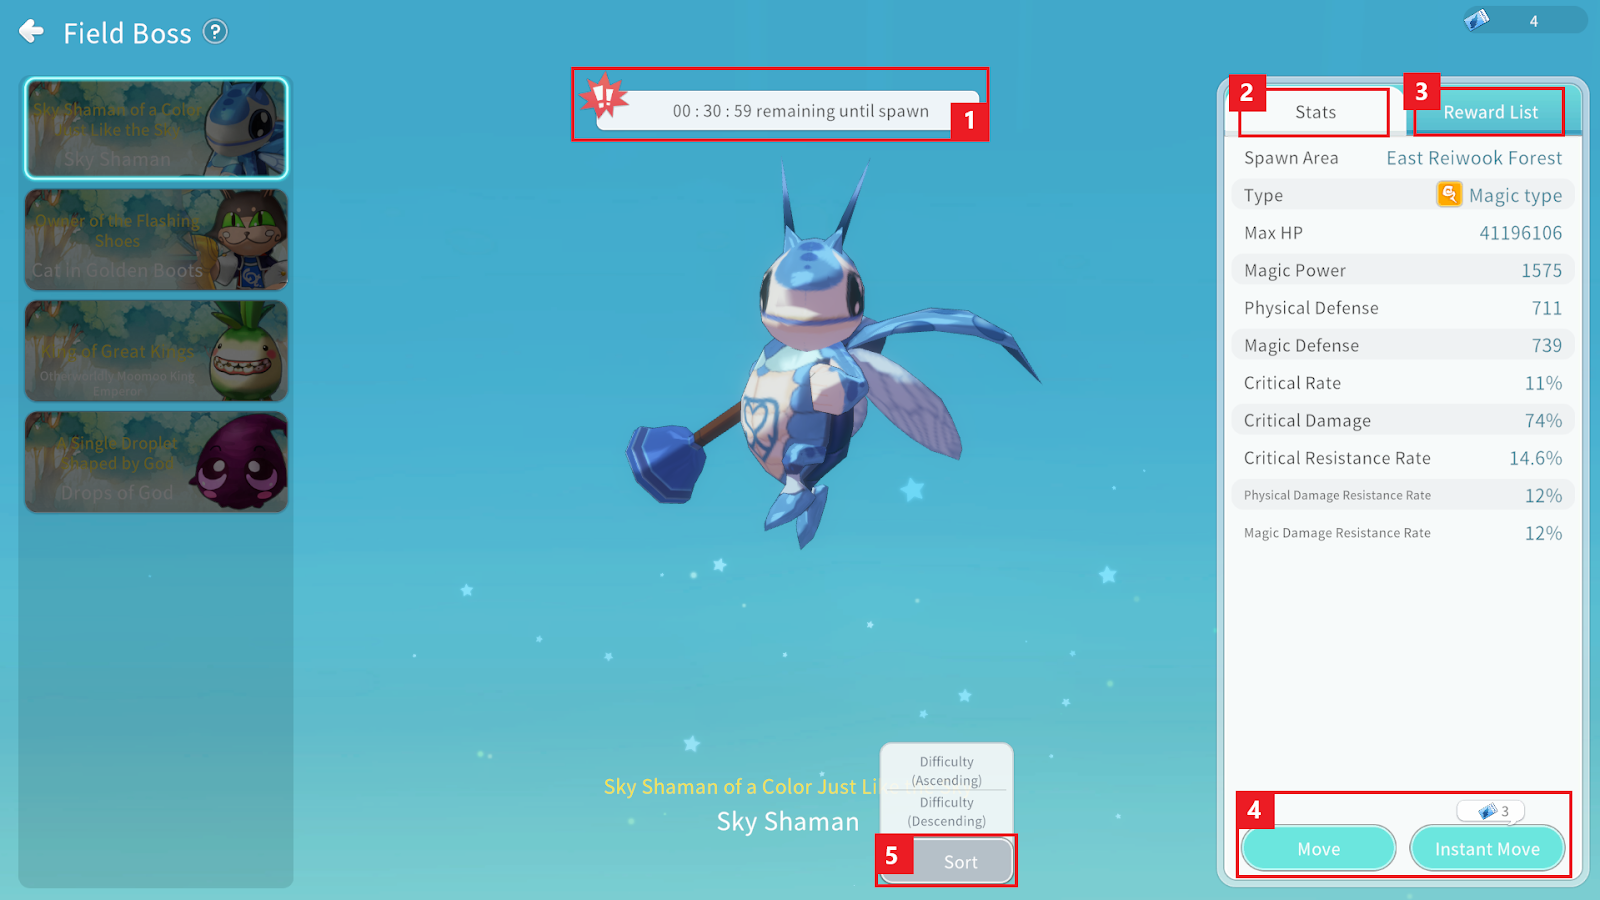Choose Difficulty (Descending) sort option

tap(946, 811)
